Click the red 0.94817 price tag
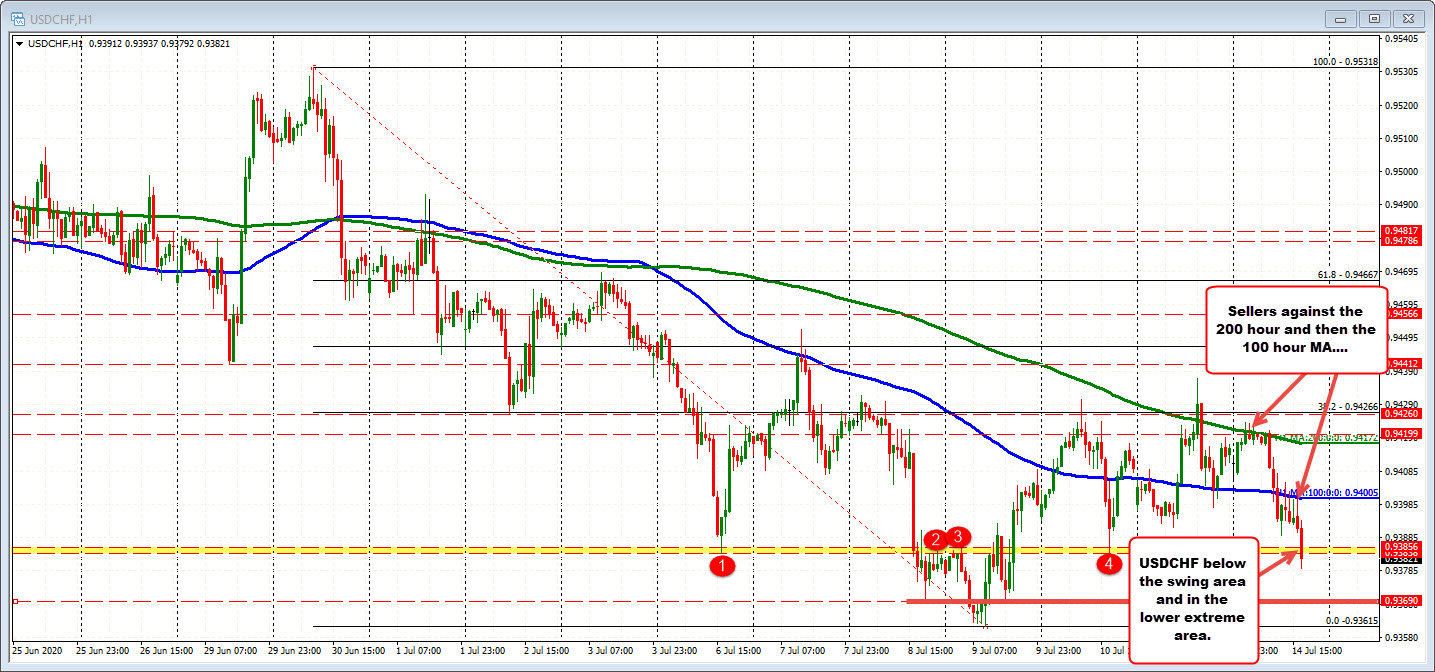 (1401, 231)
